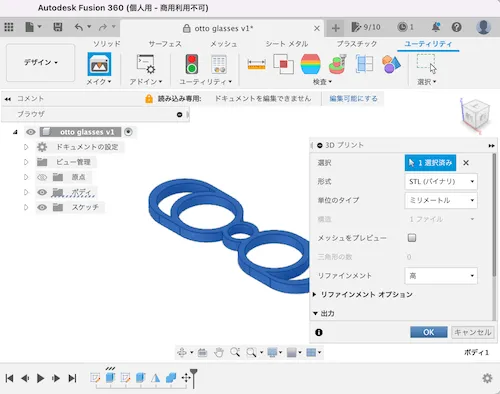Screen dimensions: 500x394
Task: Switch to the ユーティリティ tab
Action: (x=428, y=44)
